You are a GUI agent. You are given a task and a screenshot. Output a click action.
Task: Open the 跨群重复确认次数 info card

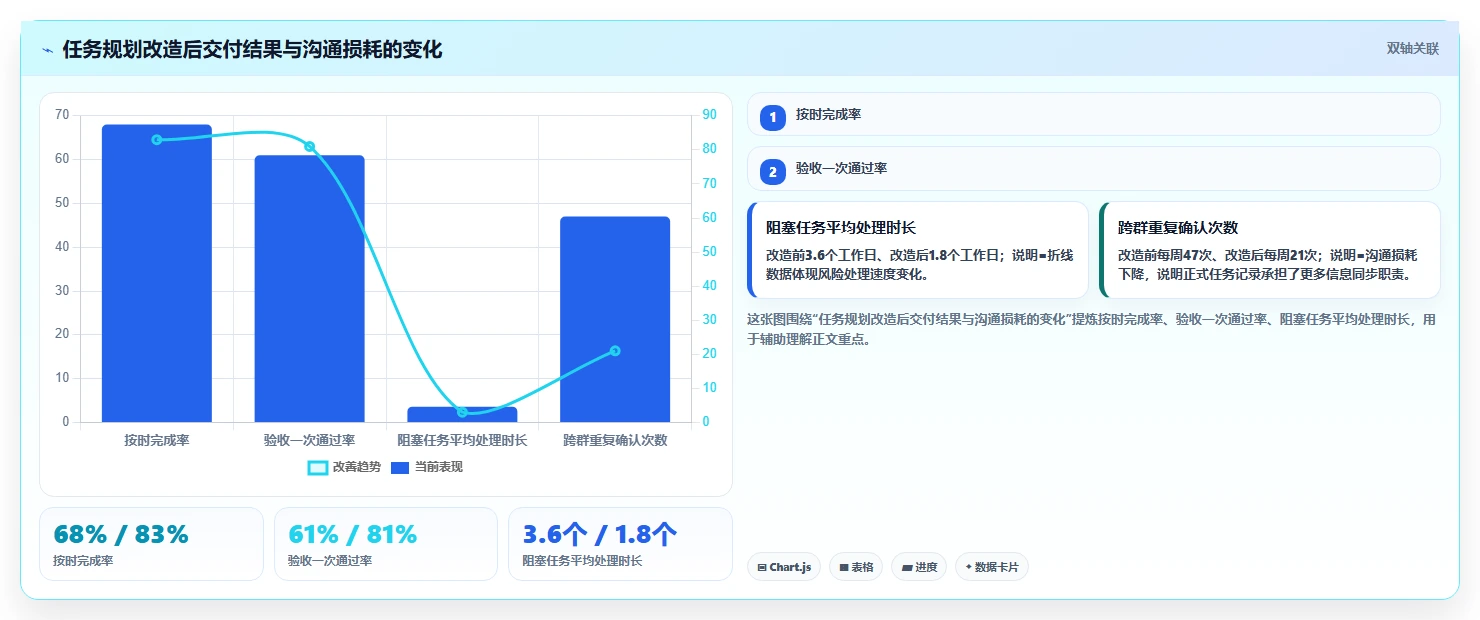[1270, 250]
